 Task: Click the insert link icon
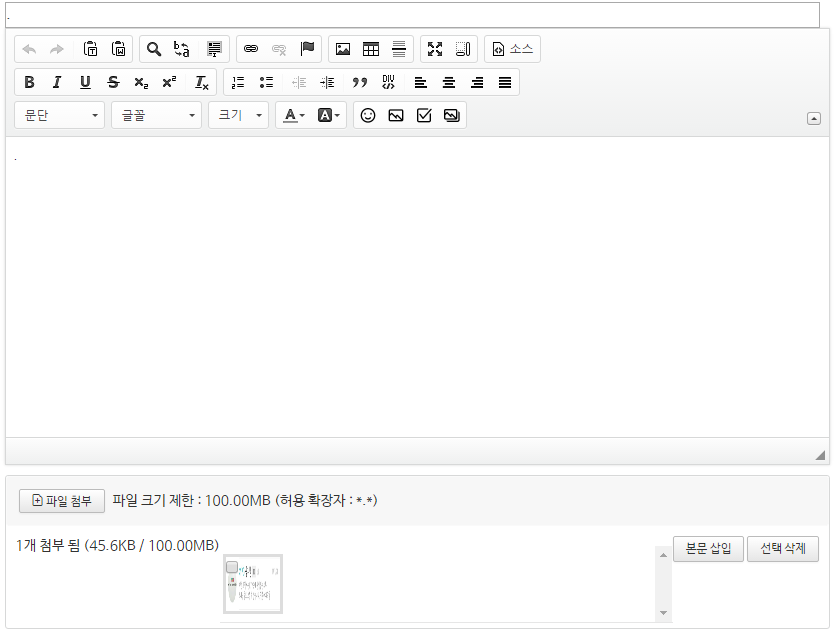point(251,49)
